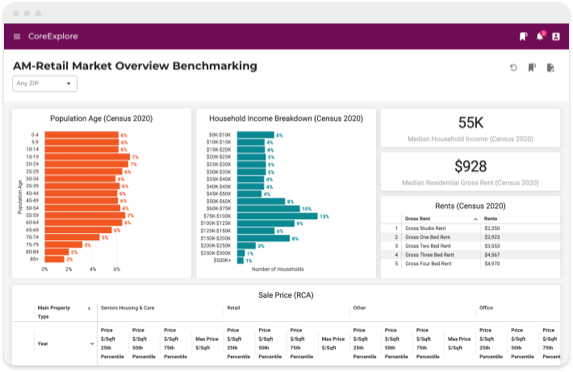
Task: Collapse the Main Property Type chevron
Action: (x=89, y=309)
